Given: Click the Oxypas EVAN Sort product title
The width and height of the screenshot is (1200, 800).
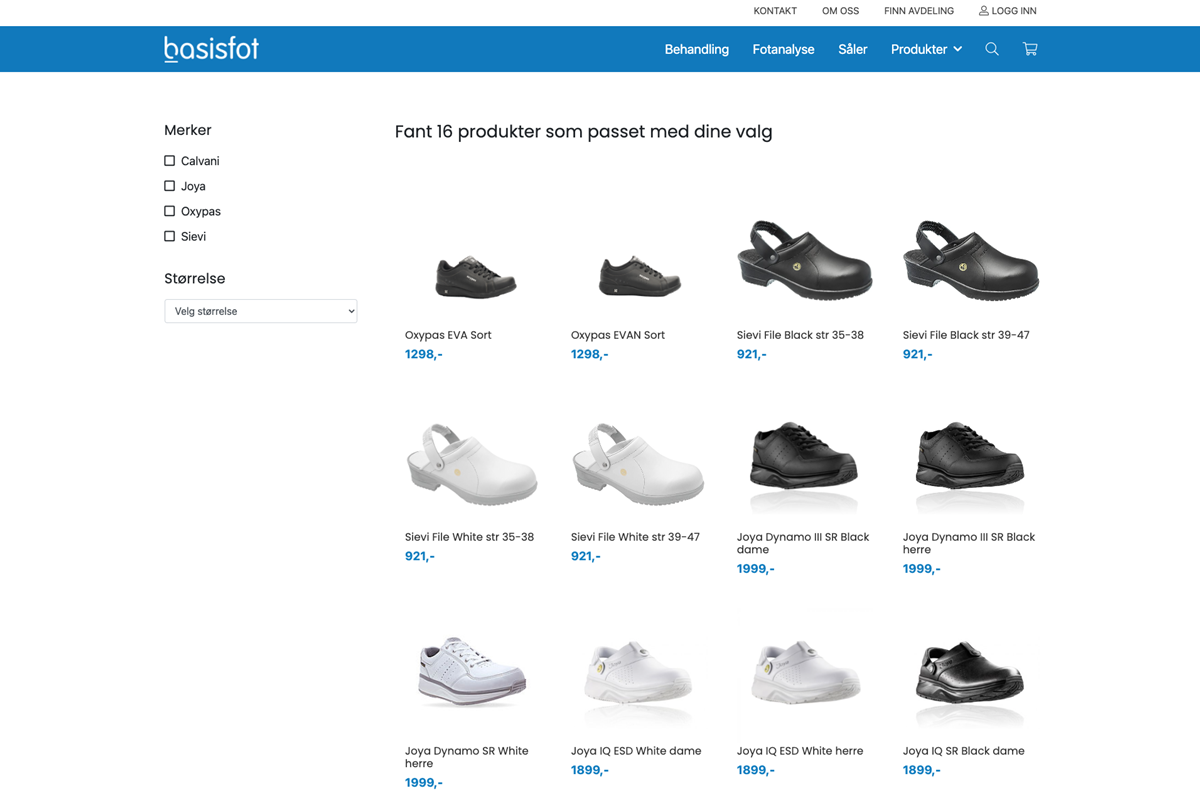Looking at the screenshot, I should [618, 335].
